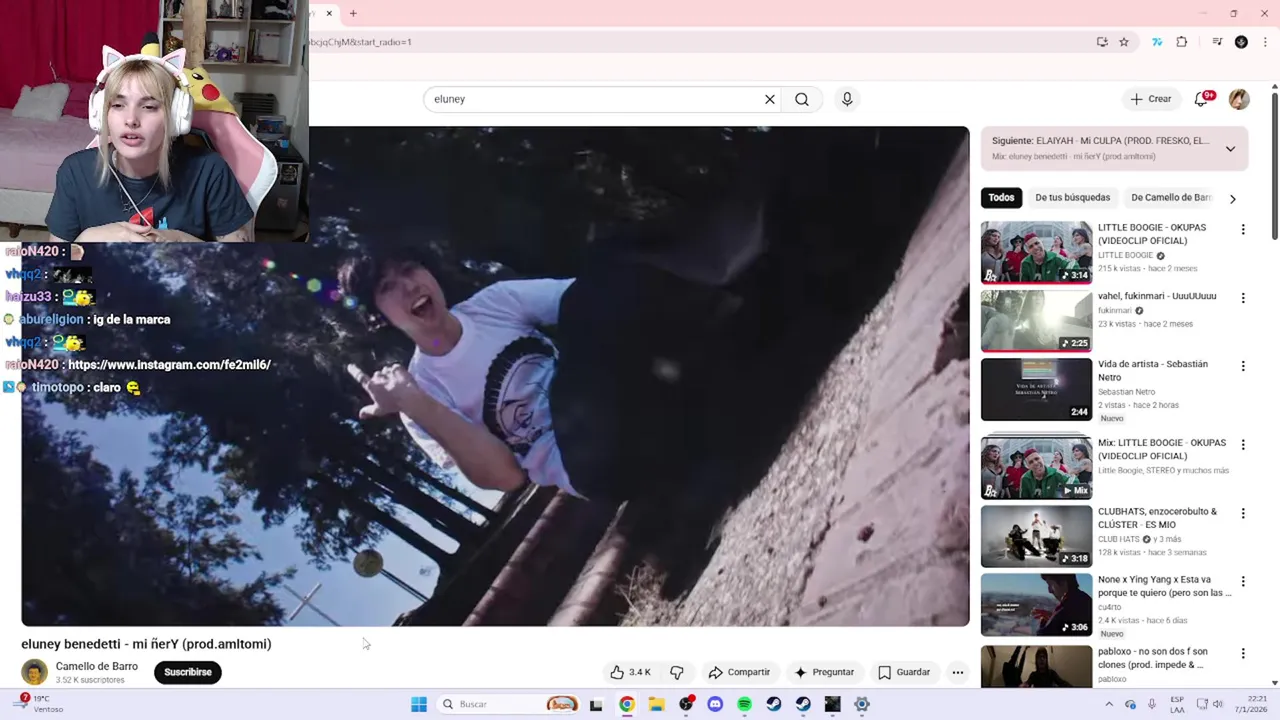The height and width of the screenshot is (720, 1280).
Task: Open the Windows Start menu
Action: pyautogui.click(x=419, y=704)
